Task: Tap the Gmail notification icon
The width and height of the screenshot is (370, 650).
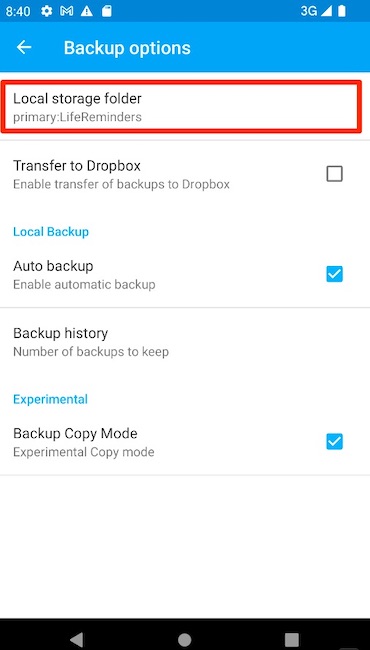Action: pyautogui.click(x=67, y=11)
